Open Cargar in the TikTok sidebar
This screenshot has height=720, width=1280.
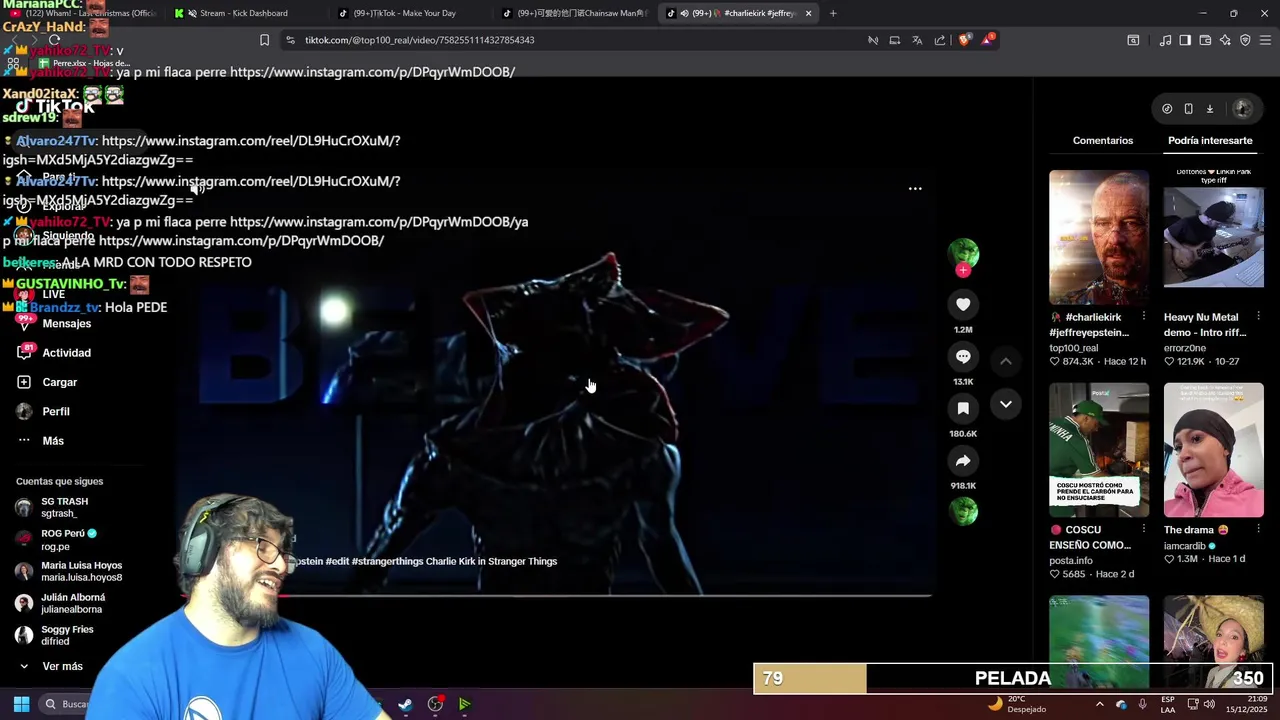point(59,382)
